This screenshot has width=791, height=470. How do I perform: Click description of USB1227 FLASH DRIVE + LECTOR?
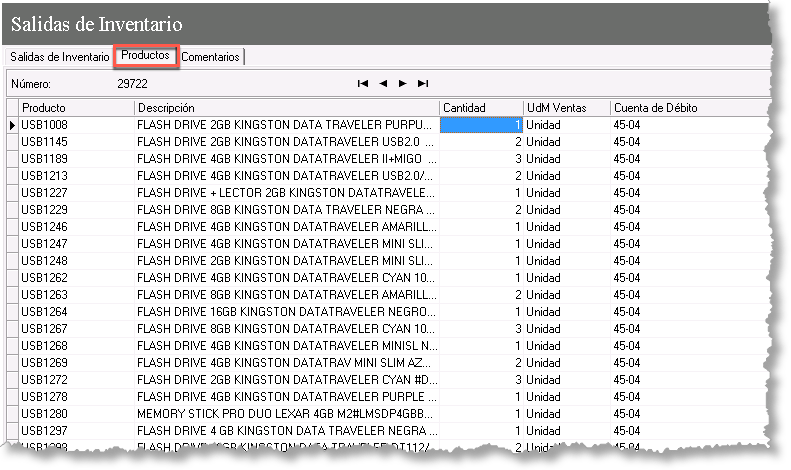[x=286, y=193]
